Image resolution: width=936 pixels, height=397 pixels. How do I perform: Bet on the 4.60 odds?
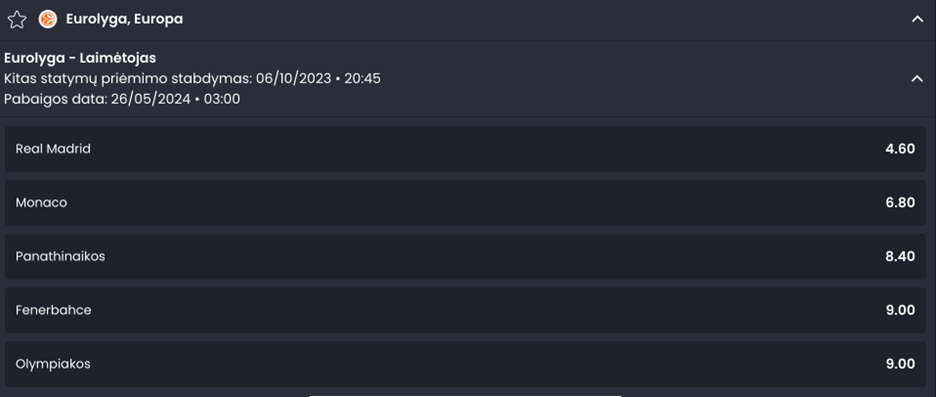click(x=900, y=149)
